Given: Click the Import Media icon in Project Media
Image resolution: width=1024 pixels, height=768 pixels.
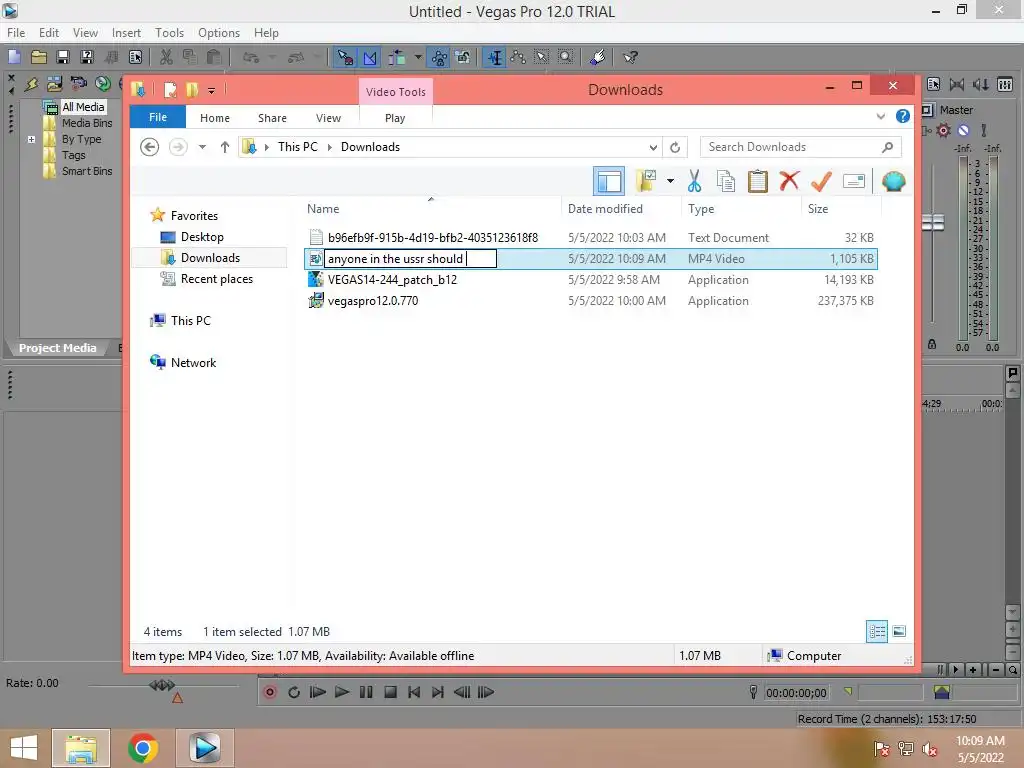Looking at the screenshot, I should [54, 84].
